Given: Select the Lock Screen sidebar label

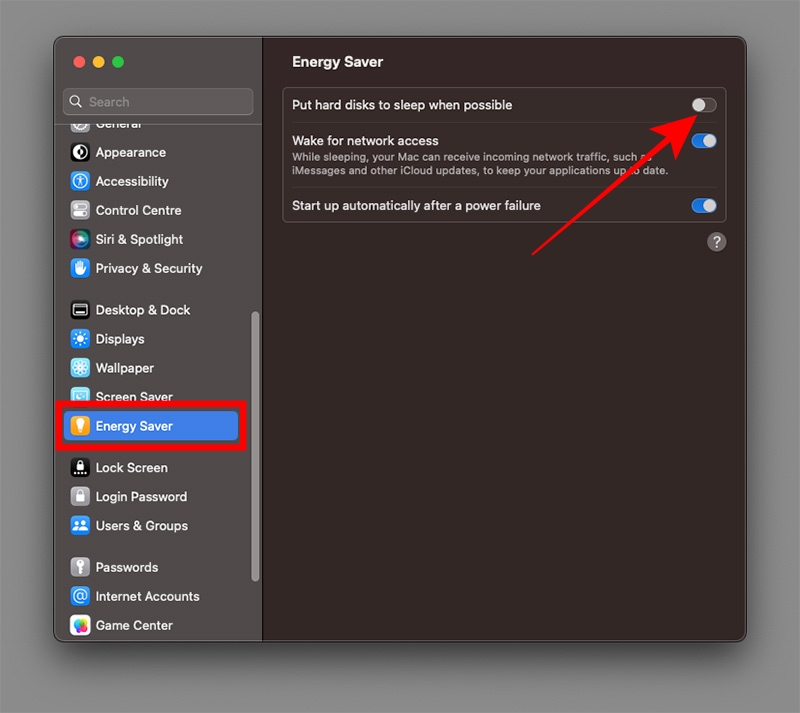Looking at the screenshot, I should tap(131, 468).
